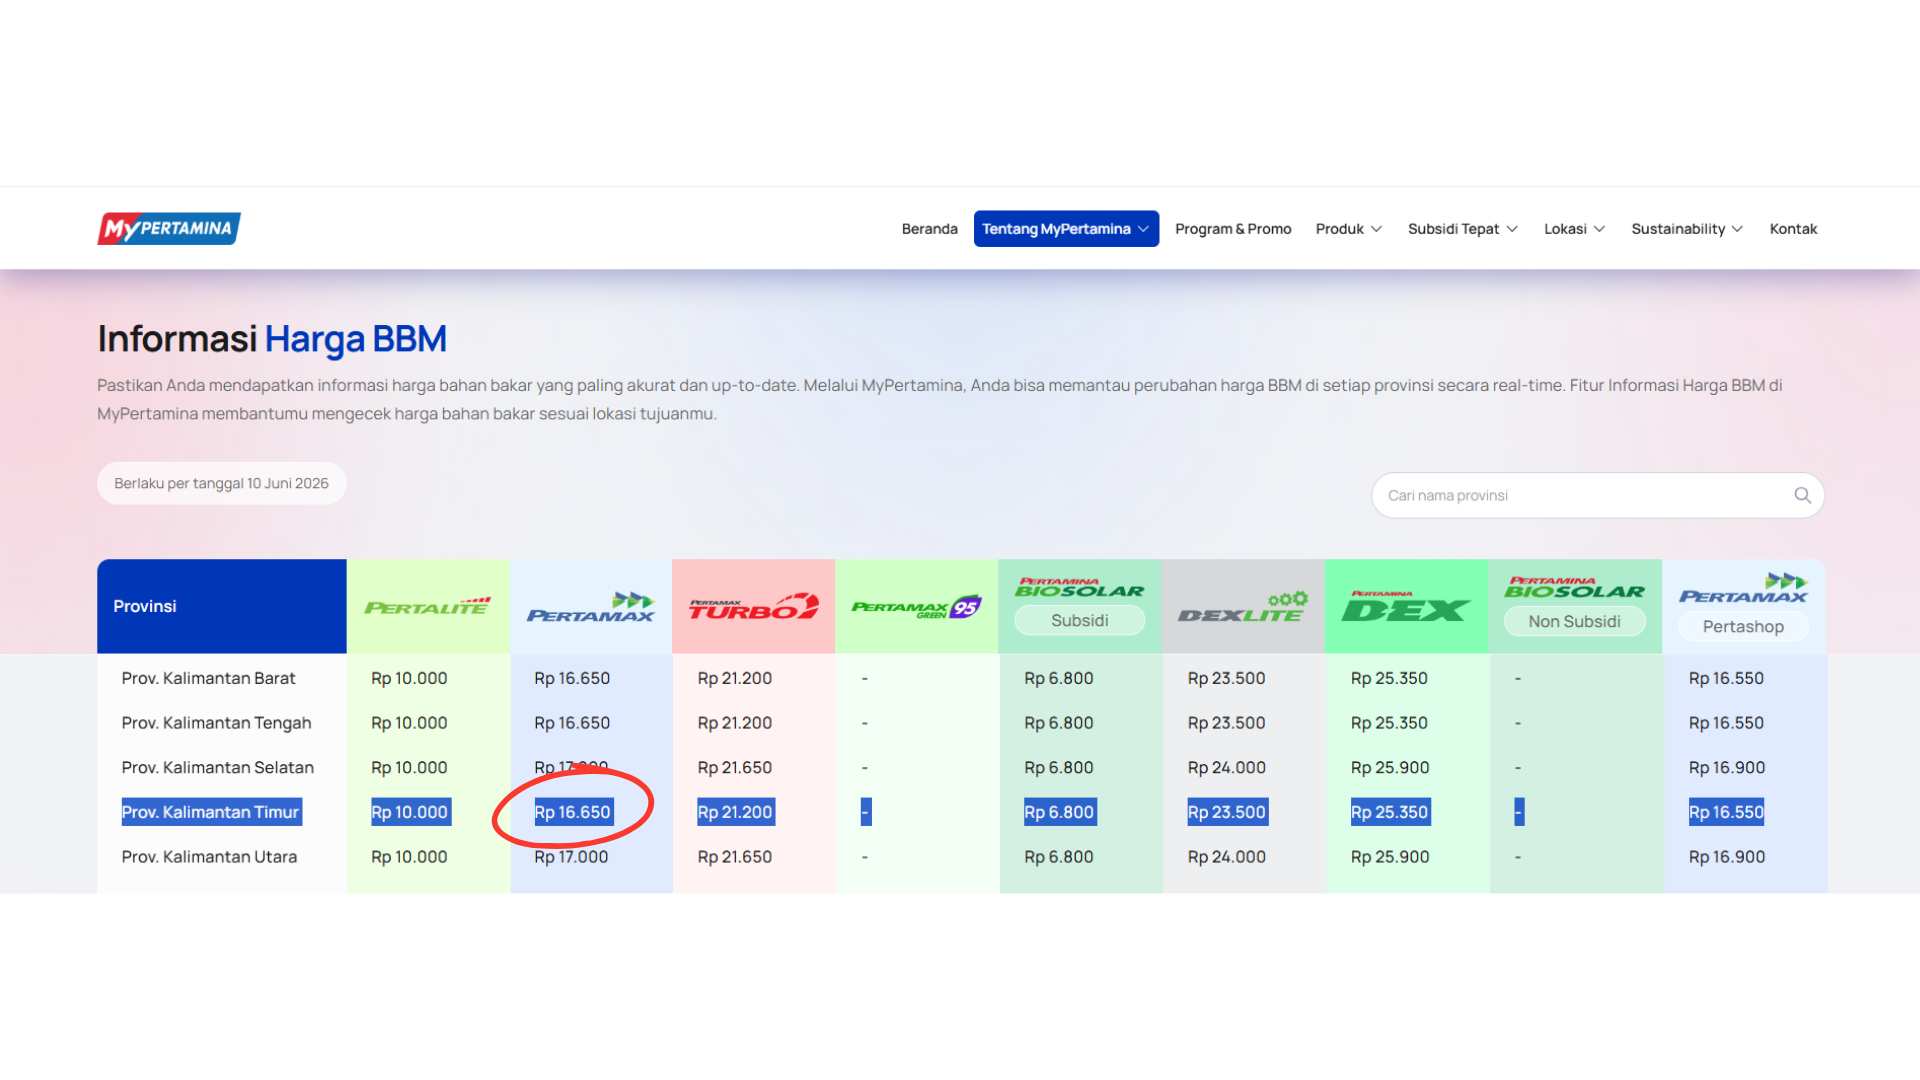Viewport: 1920px width, 1080px height.
Task: Click the Biosolar Subsidi column logo
Action: (1080, 588)
